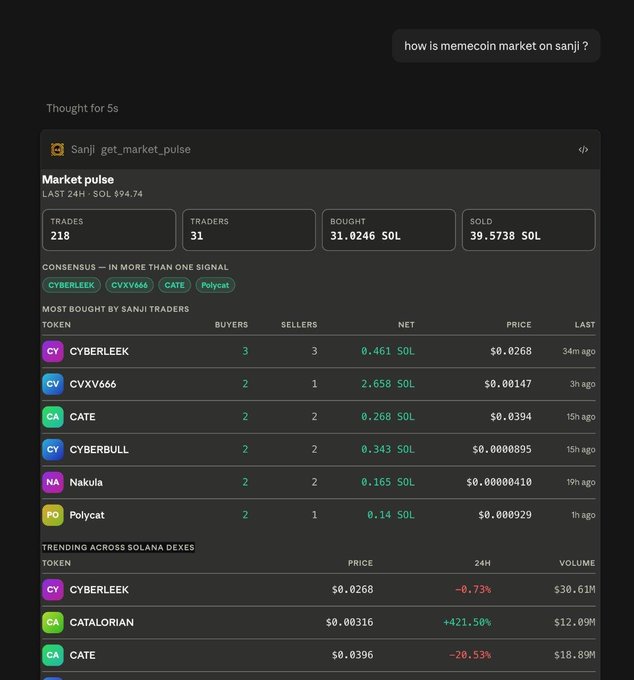Select the Polycat consensus chip
The height and width of the screenshot is (680, 634).
tap(215, 285)
